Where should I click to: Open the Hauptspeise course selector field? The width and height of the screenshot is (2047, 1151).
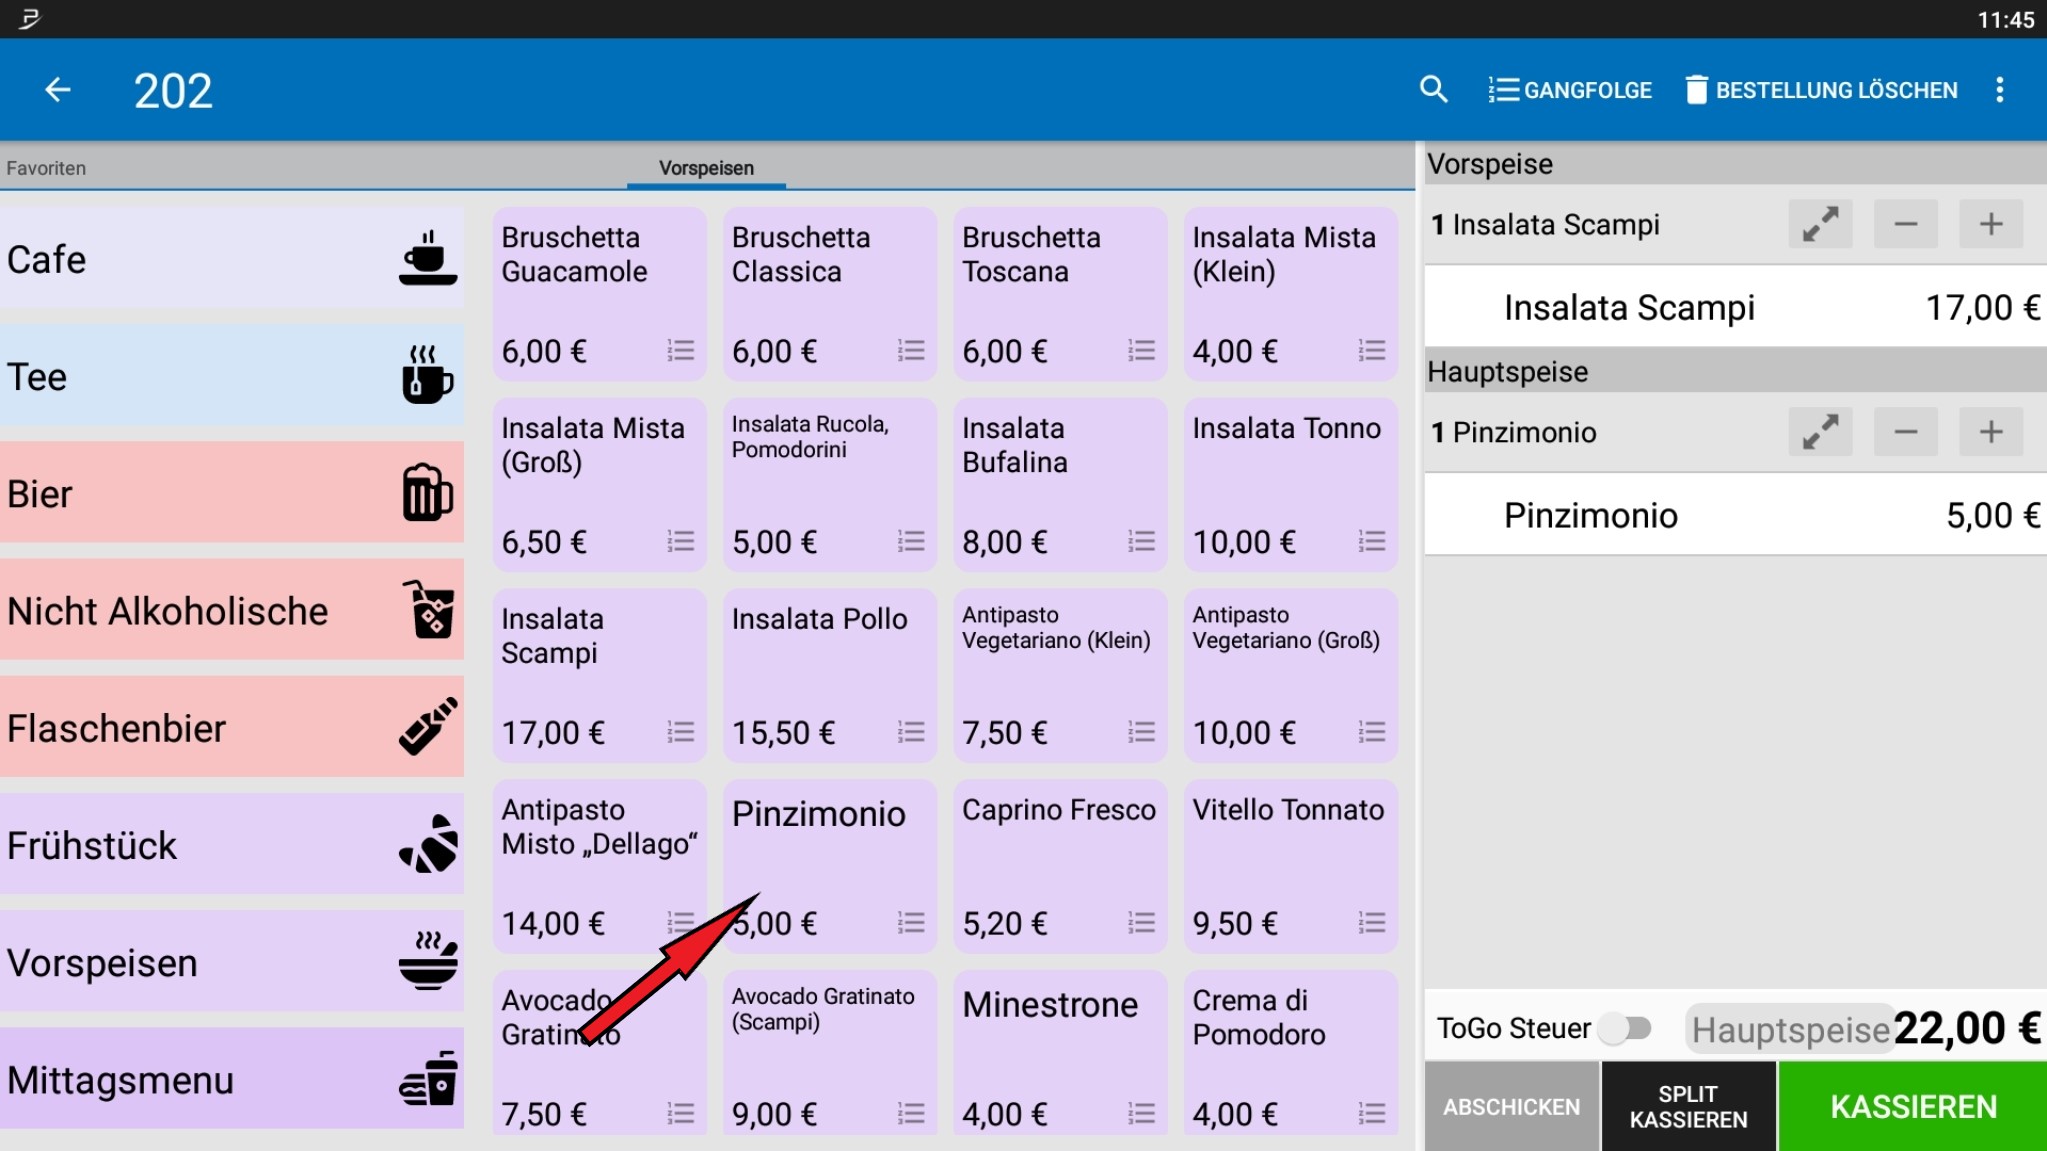pyautogui.click(x=1789, y=1027)
